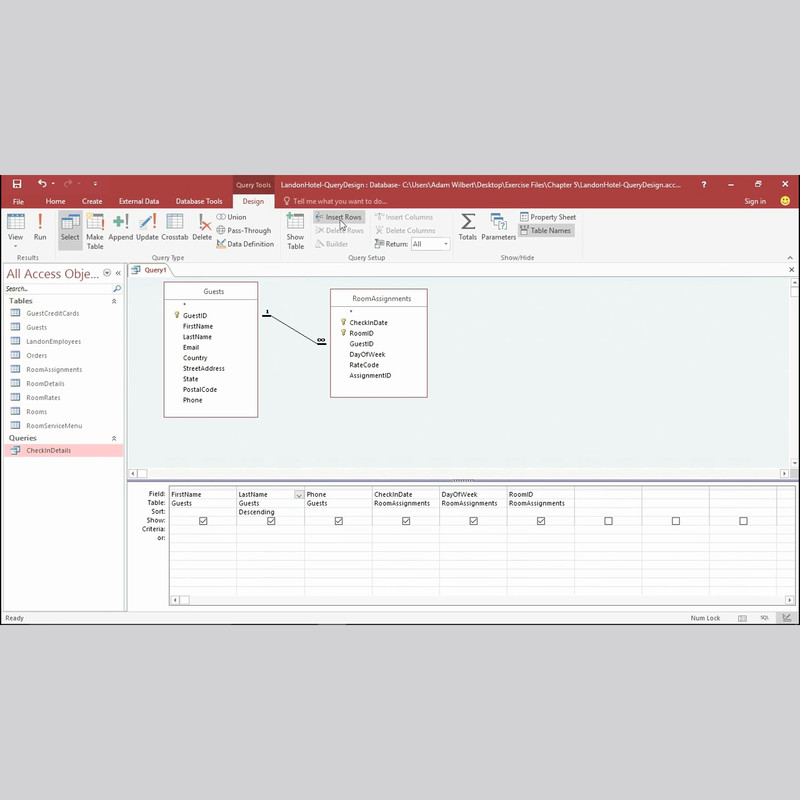Toggle the Totals sigma icon
Viewport: 800px width, 800px height.
(x=467, y=227)
